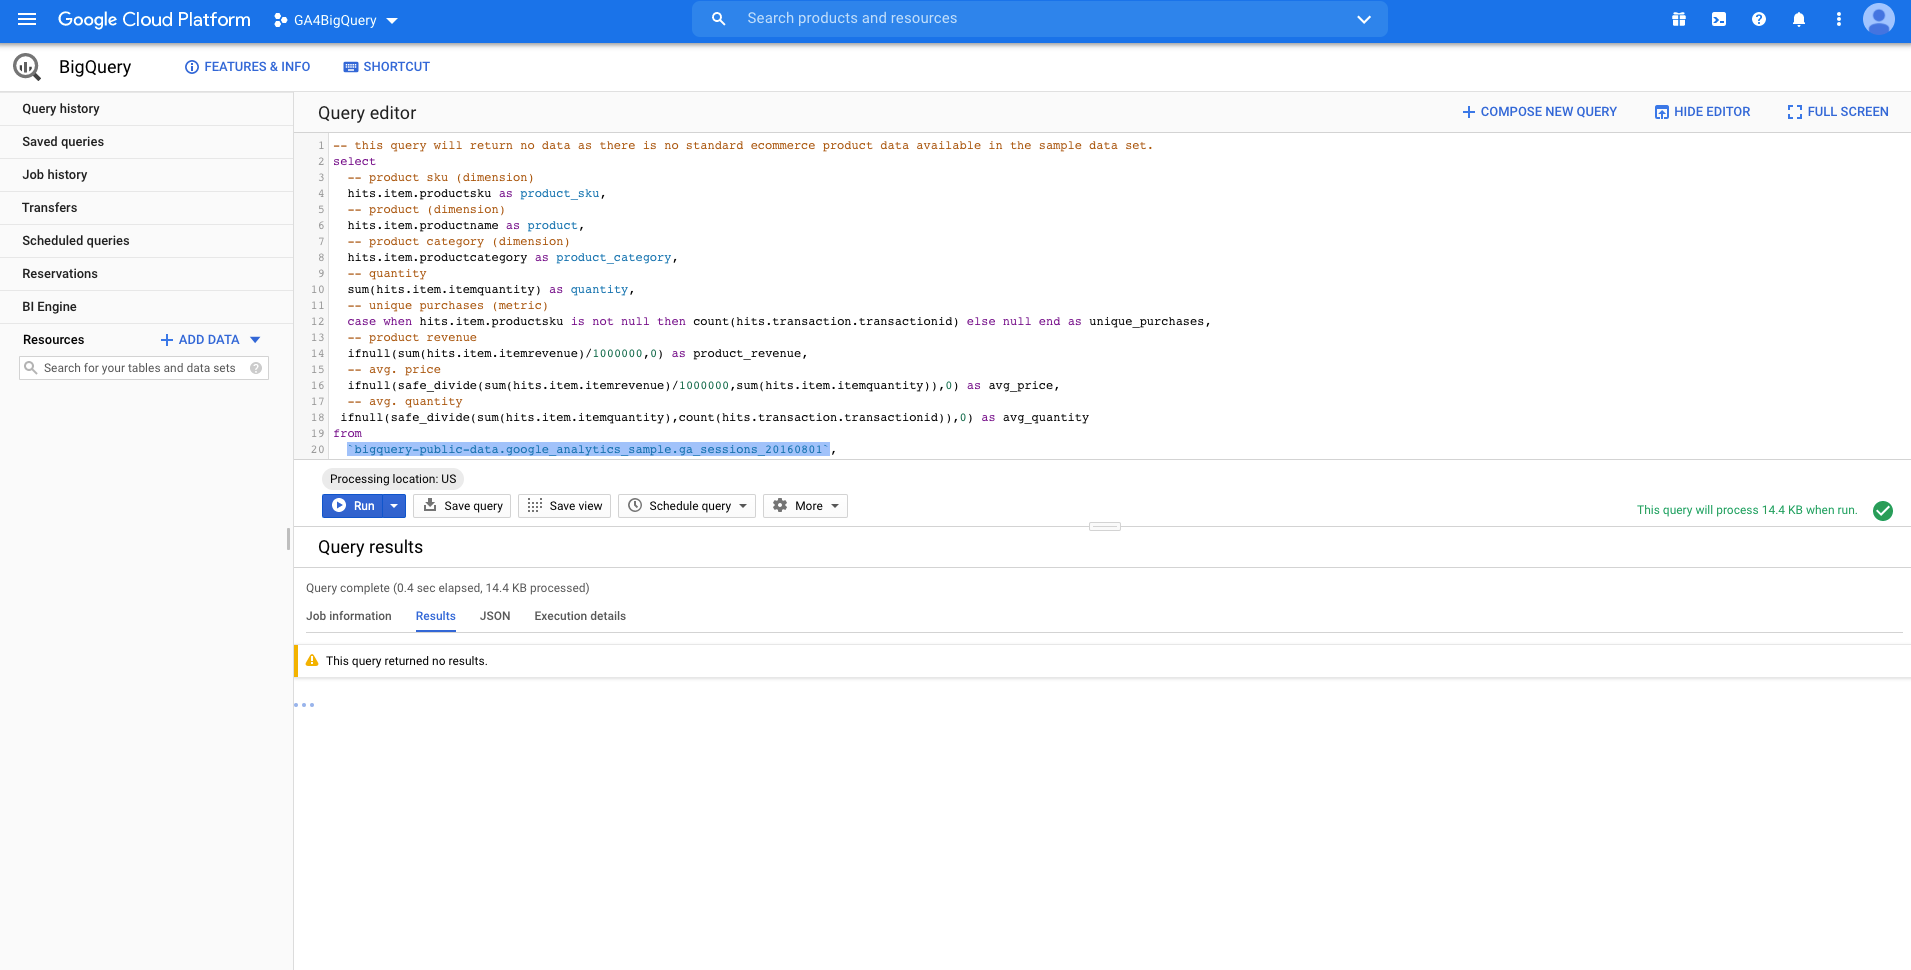
Task: Open Job history in sidebar
Action: pyautogui.click(x=146, y=175)
